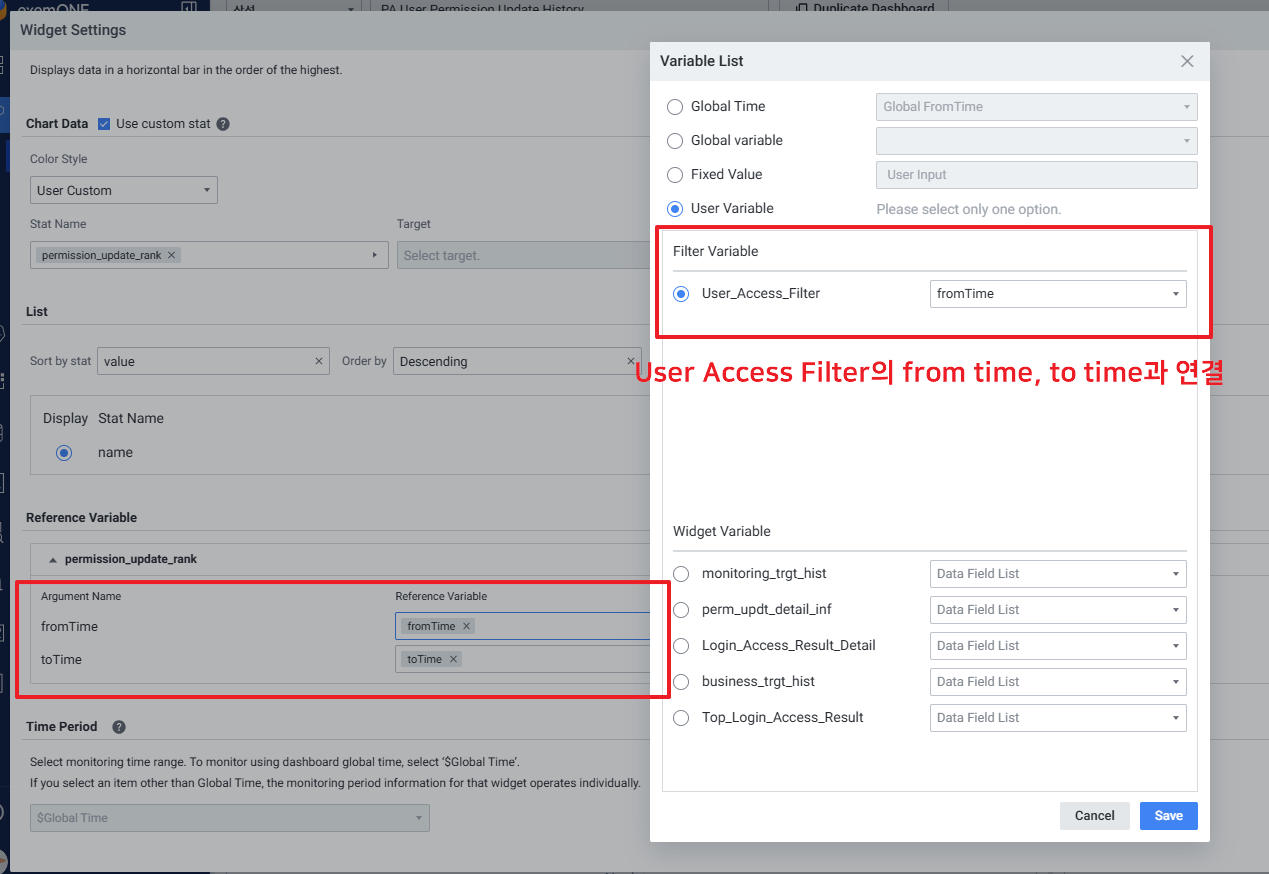Screen dimensions: 1269x874
Task: Uncheck the Use custom stat checkbox
Action: point(104,124)
